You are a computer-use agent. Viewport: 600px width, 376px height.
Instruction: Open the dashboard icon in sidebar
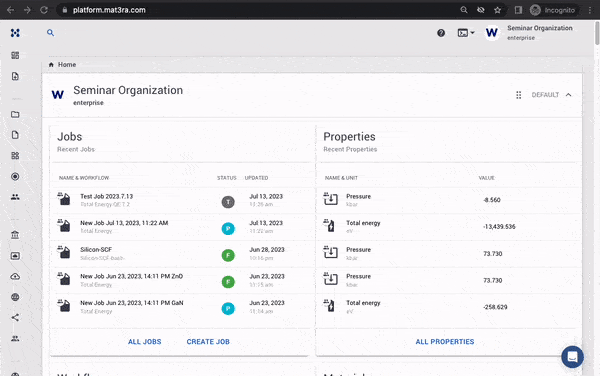coord(15,55)
